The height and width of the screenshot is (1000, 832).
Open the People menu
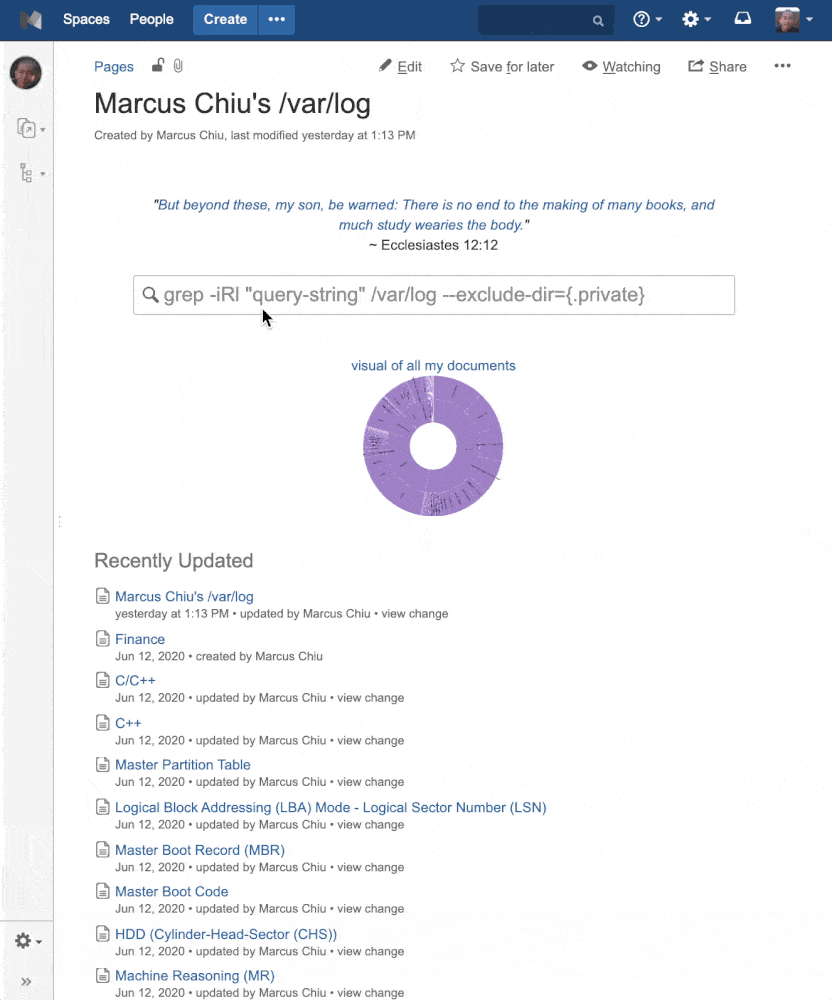(x=151, y=19)
